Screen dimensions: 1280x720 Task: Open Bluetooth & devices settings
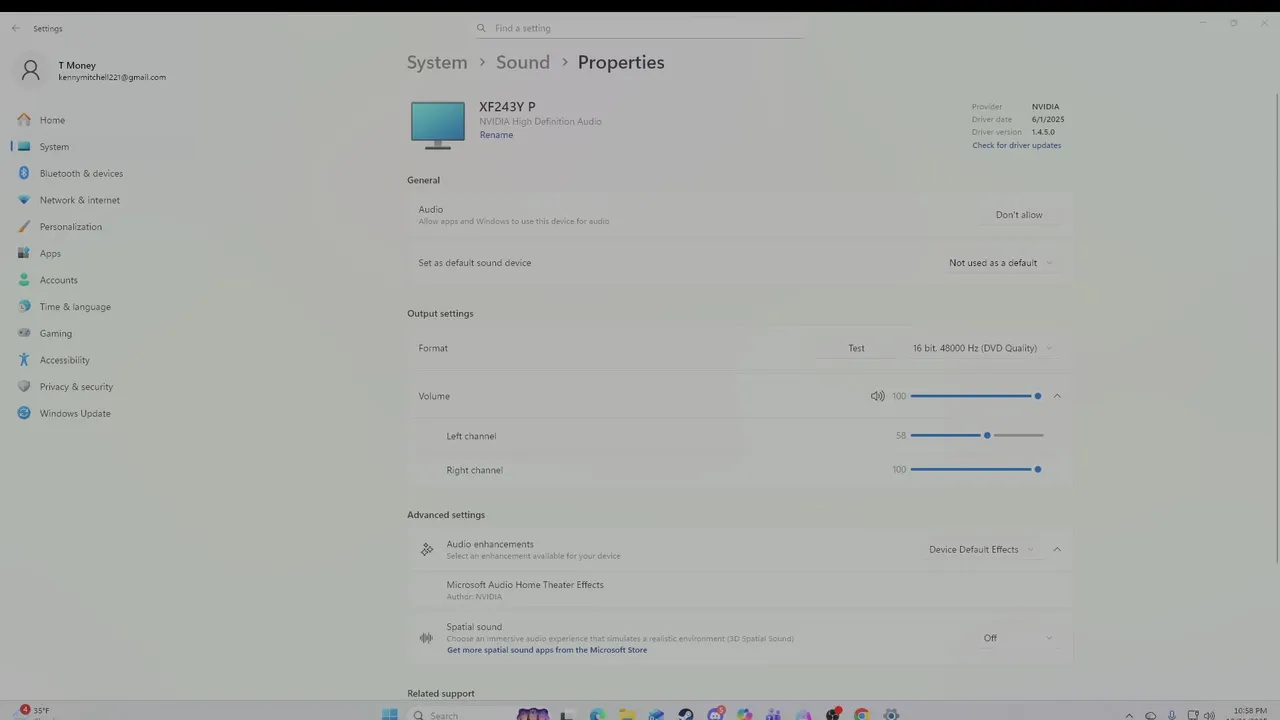81,173
